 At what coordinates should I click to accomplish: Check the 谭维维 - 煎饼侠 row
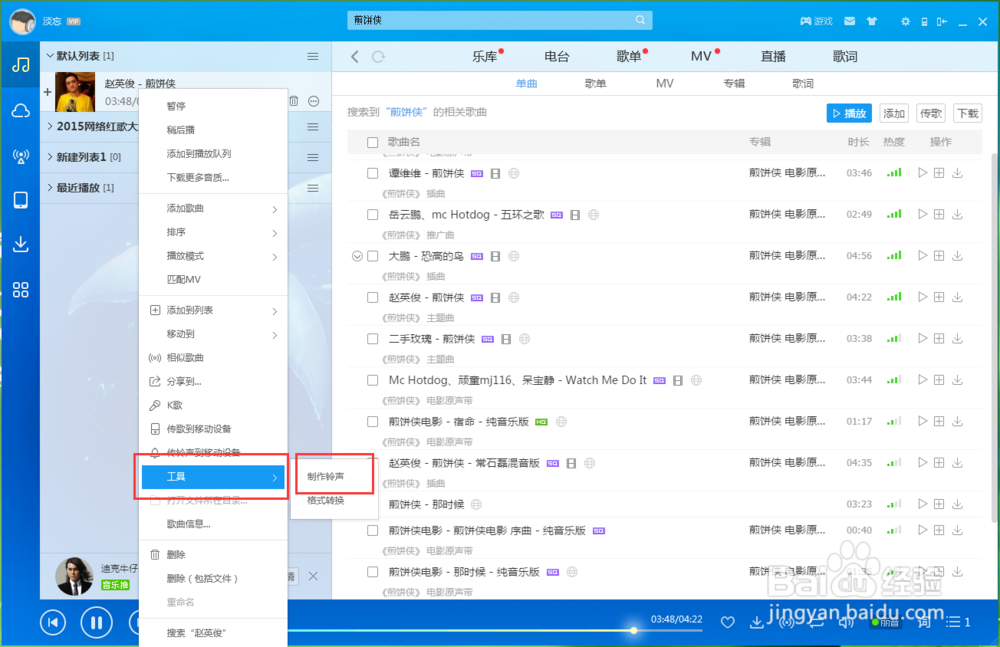pos(372,173)
